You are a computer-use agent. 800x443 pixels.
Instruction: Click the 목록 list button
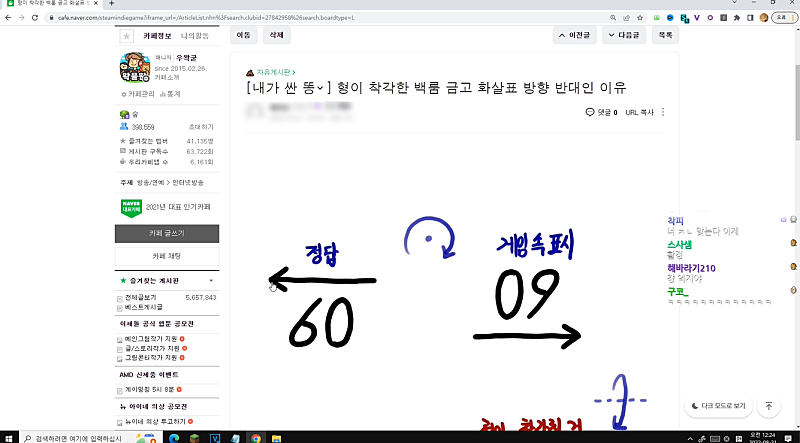[x=665, y=36]
